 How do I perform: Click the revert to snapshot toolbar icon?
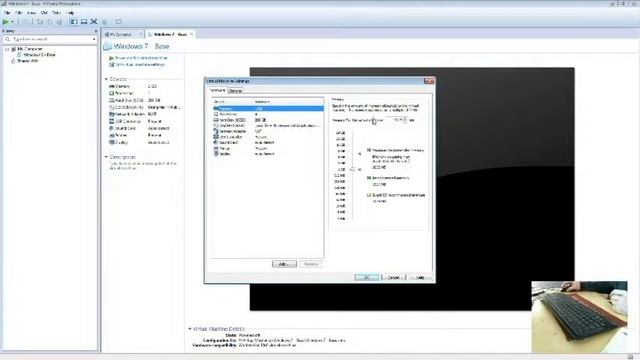tap(50, 22)
